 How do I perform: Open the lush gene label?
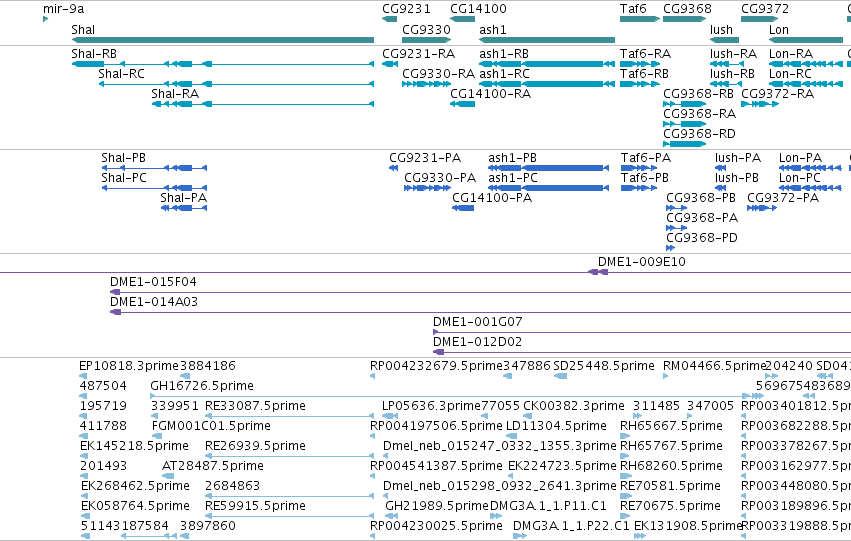721,30
